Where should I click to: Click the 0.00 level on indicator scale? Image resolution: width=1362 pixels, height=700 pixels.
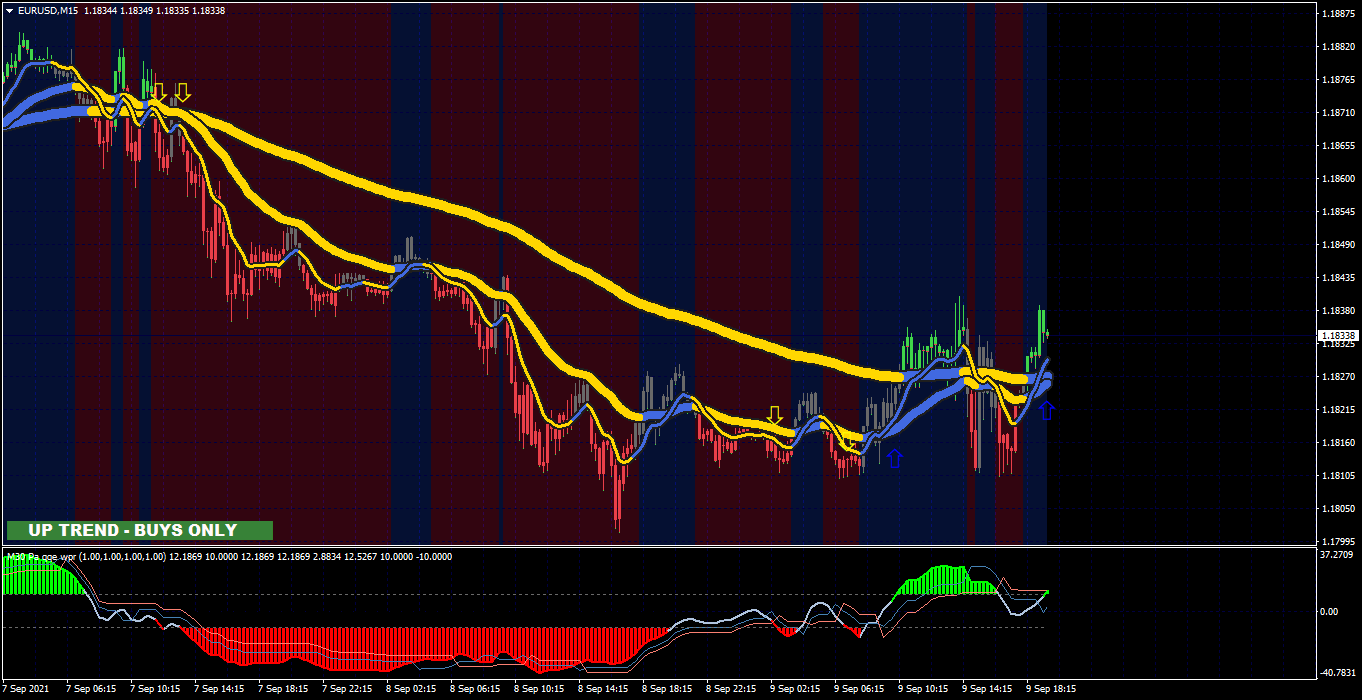(x=1330, y=611)
